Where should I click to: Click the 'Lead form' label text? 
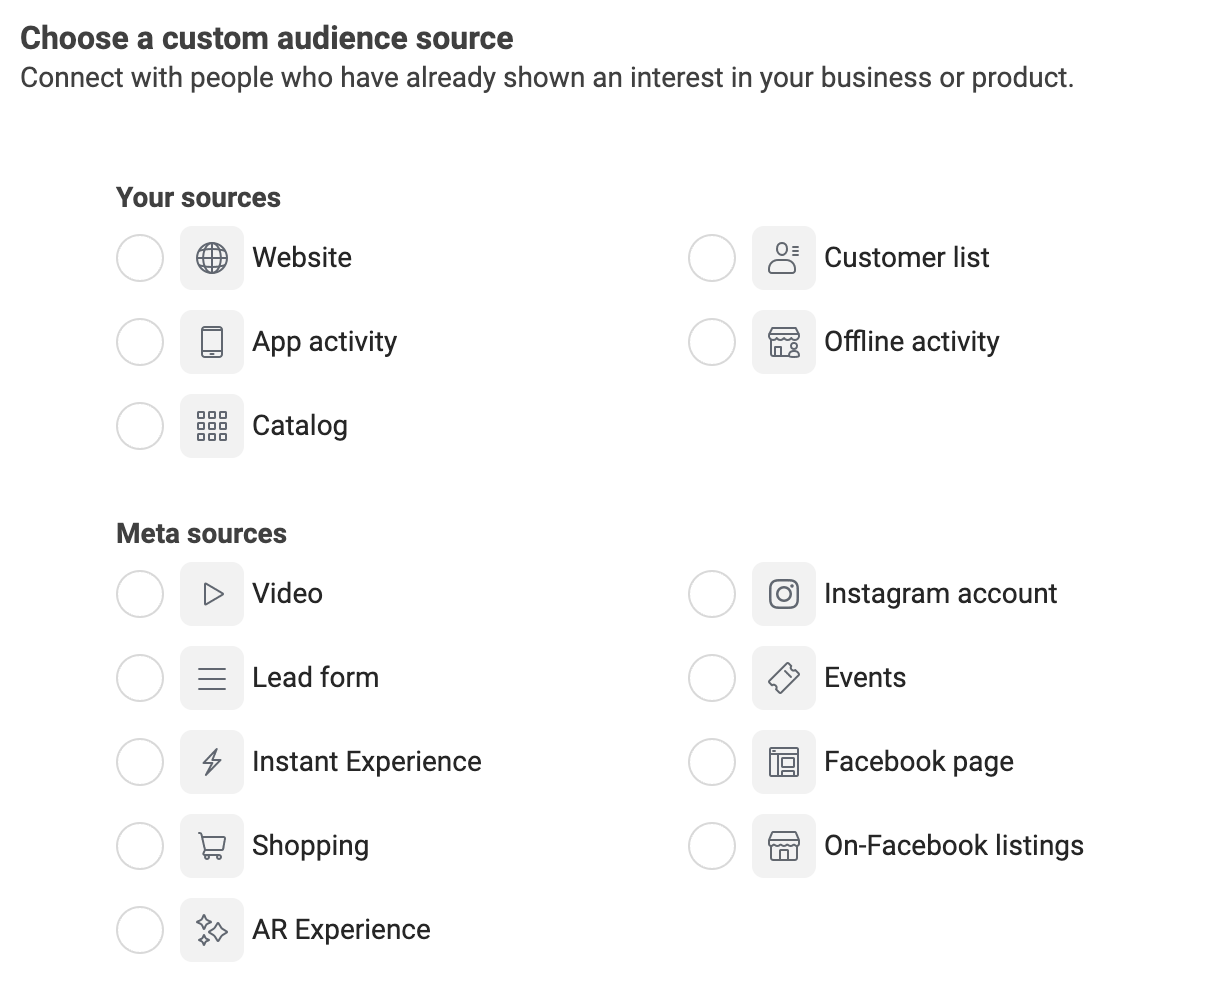pos(316,678)
